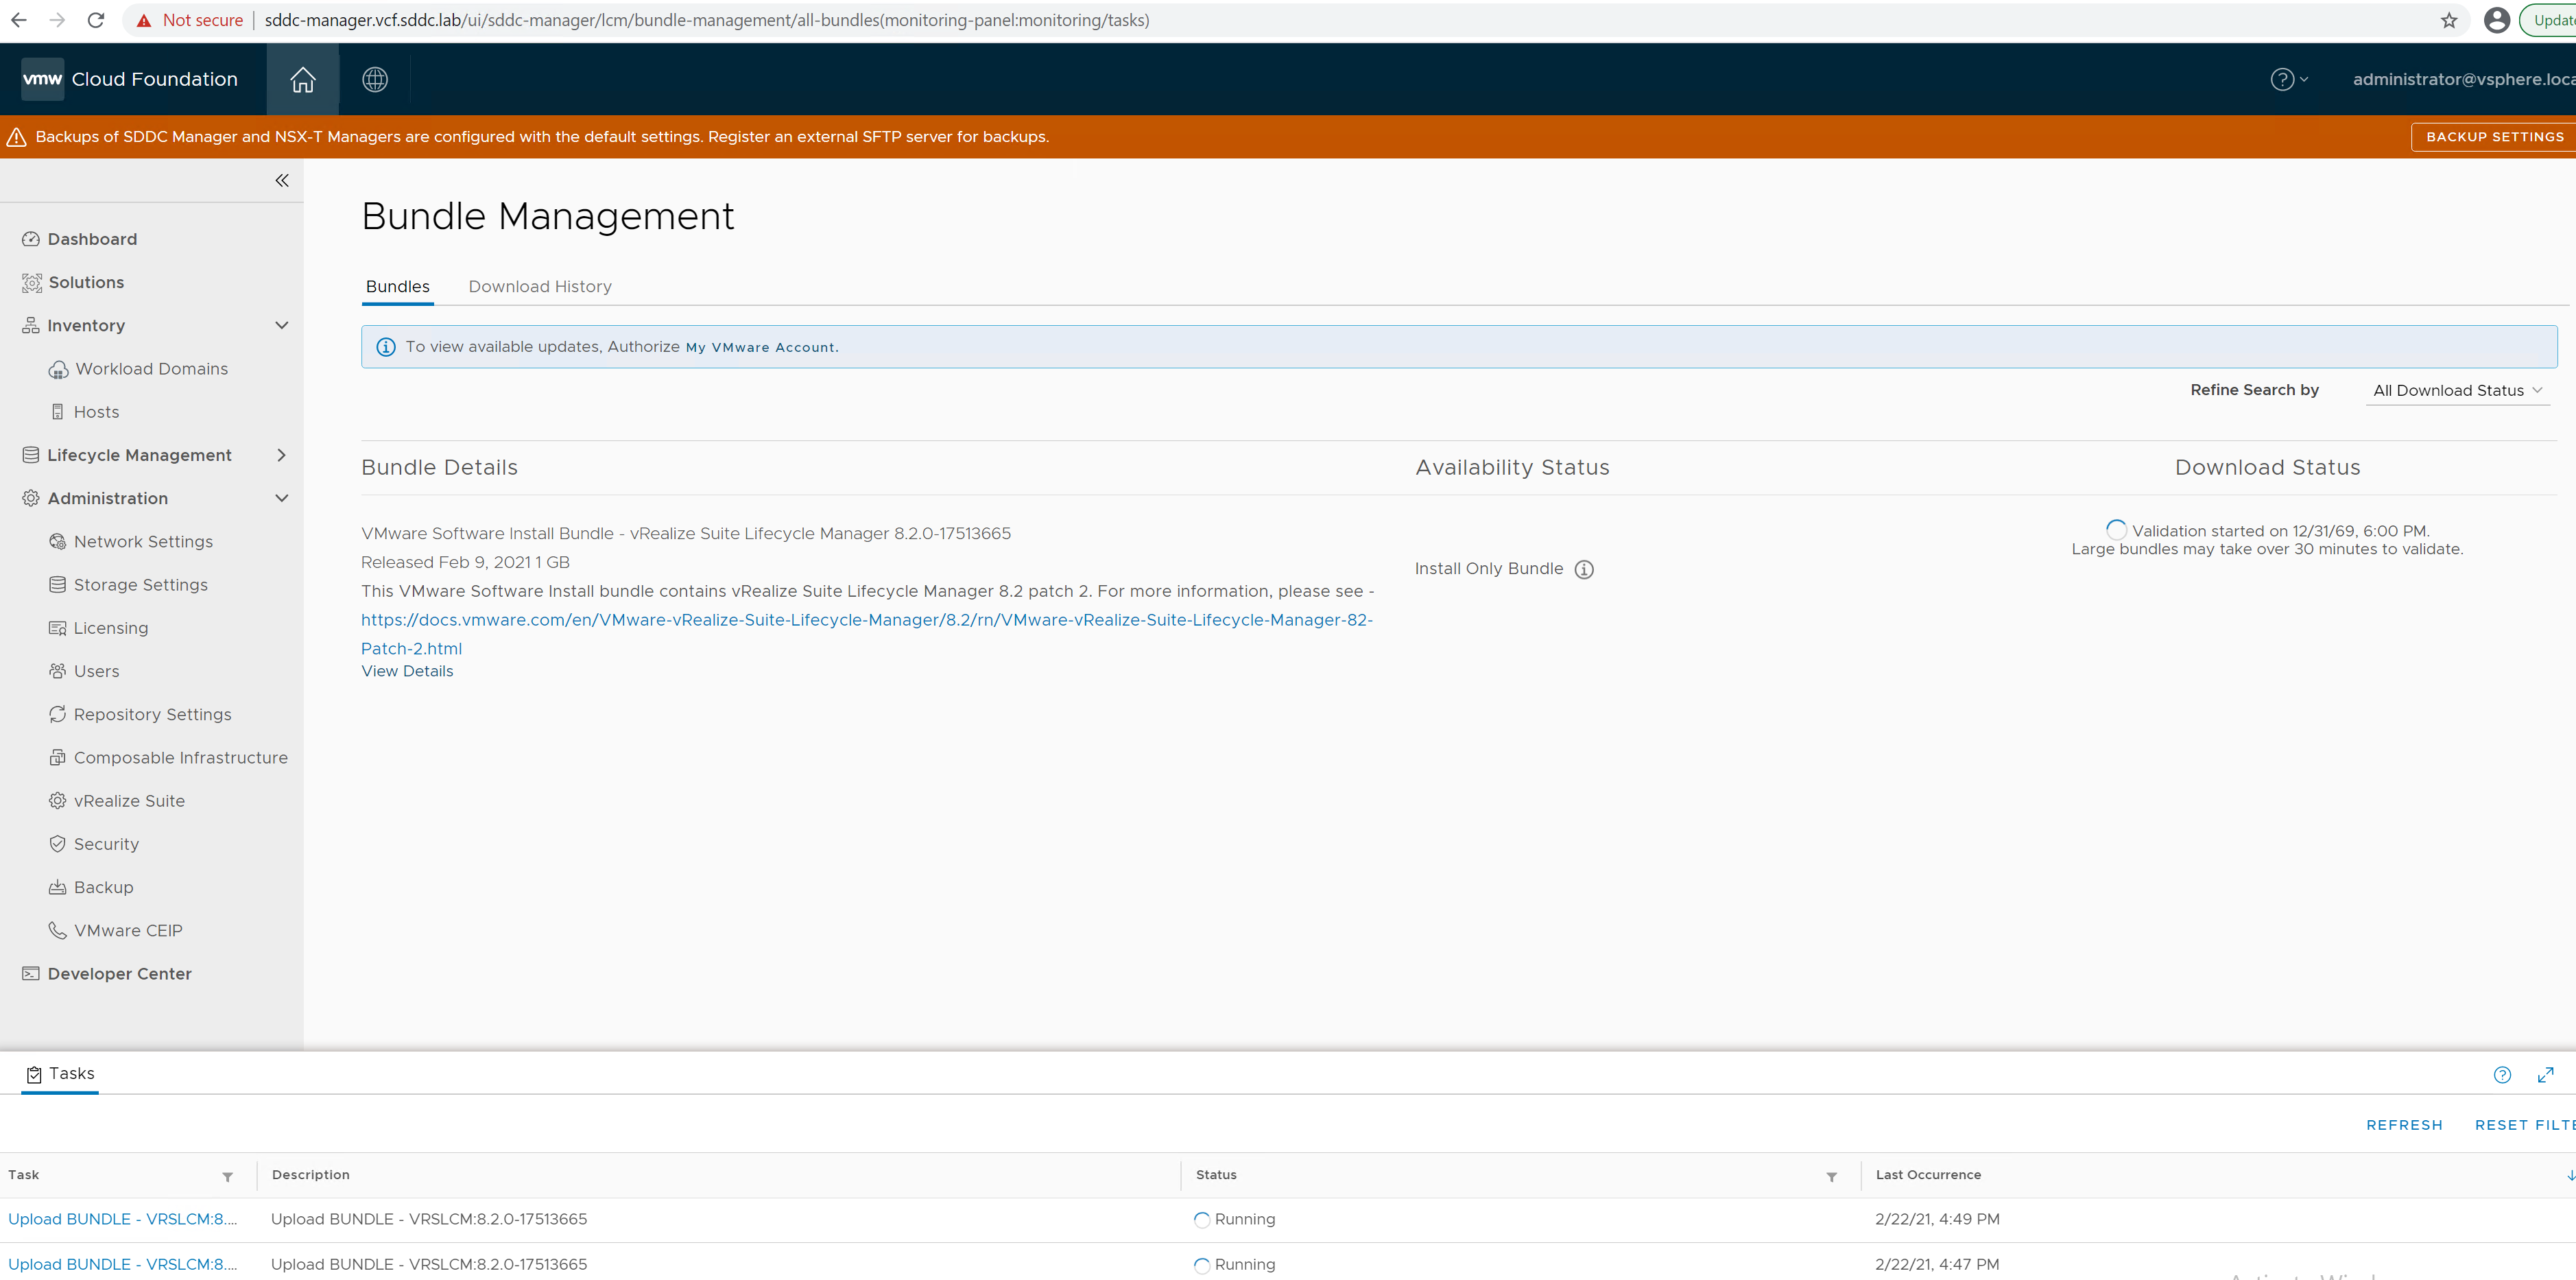
Task: Click the globe icon in header bar
Action: pyautogui.click(x=375, y=79)
